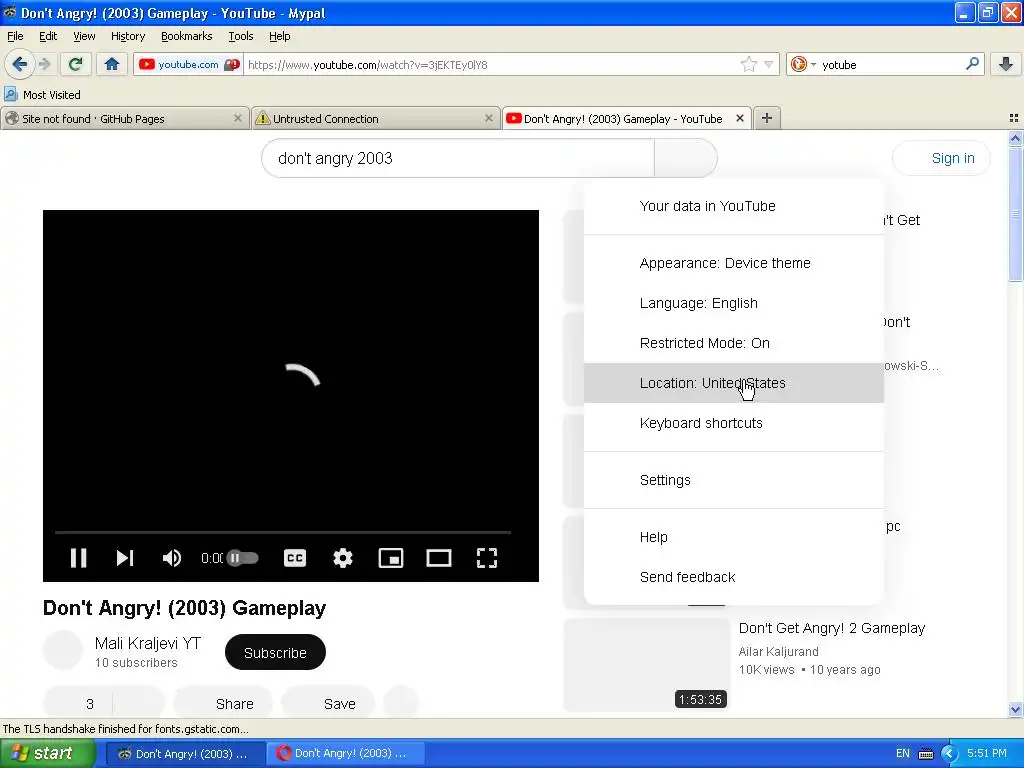Enable miniplayer mode

(391, 558)
